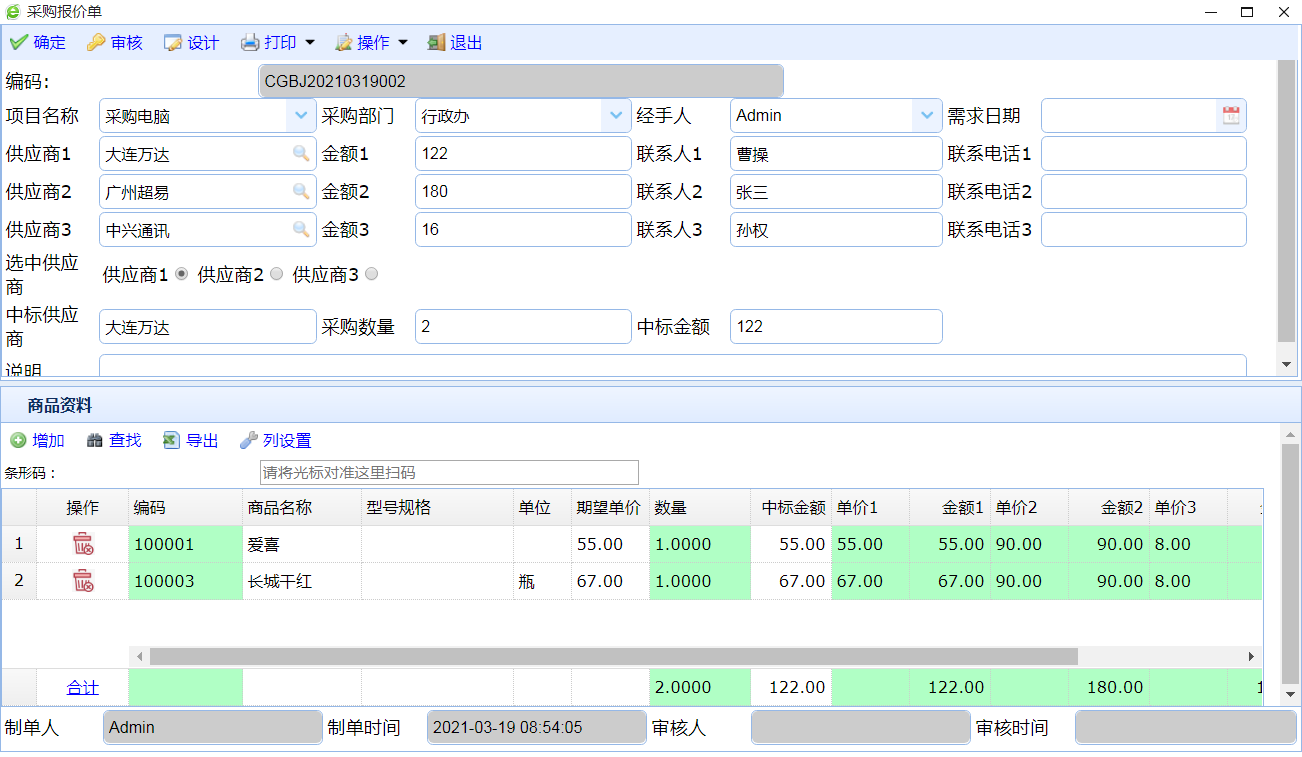Expand the 经手人 dropdown
This screenshot has width=1302, height=757.
(927, 115)
